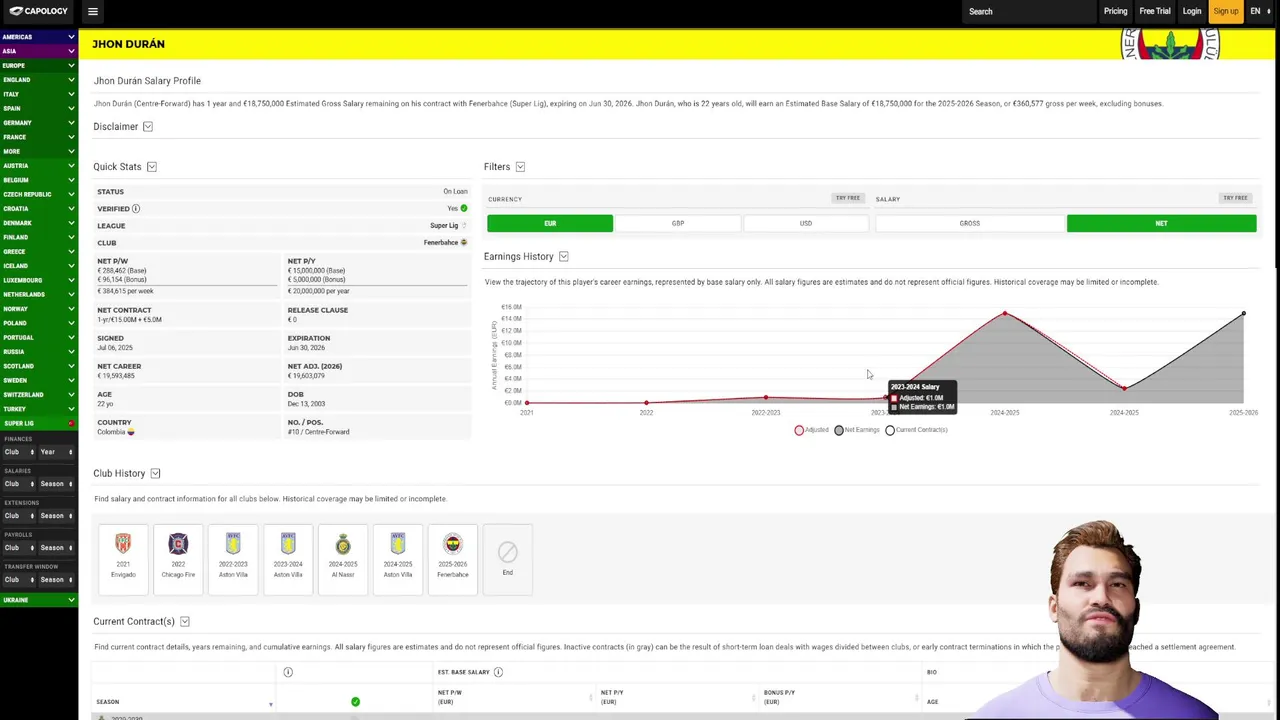Click the Colombia flag icon
Image resolution: width=1280 pixels, height=720 pixels.
(x=131, y=432)
